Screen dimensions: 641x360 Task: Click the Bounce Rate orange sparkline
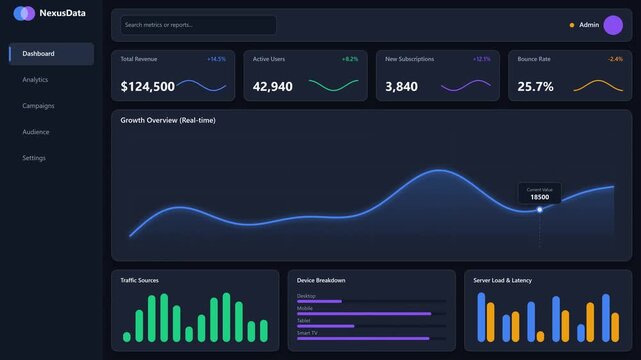click(598, 85)
